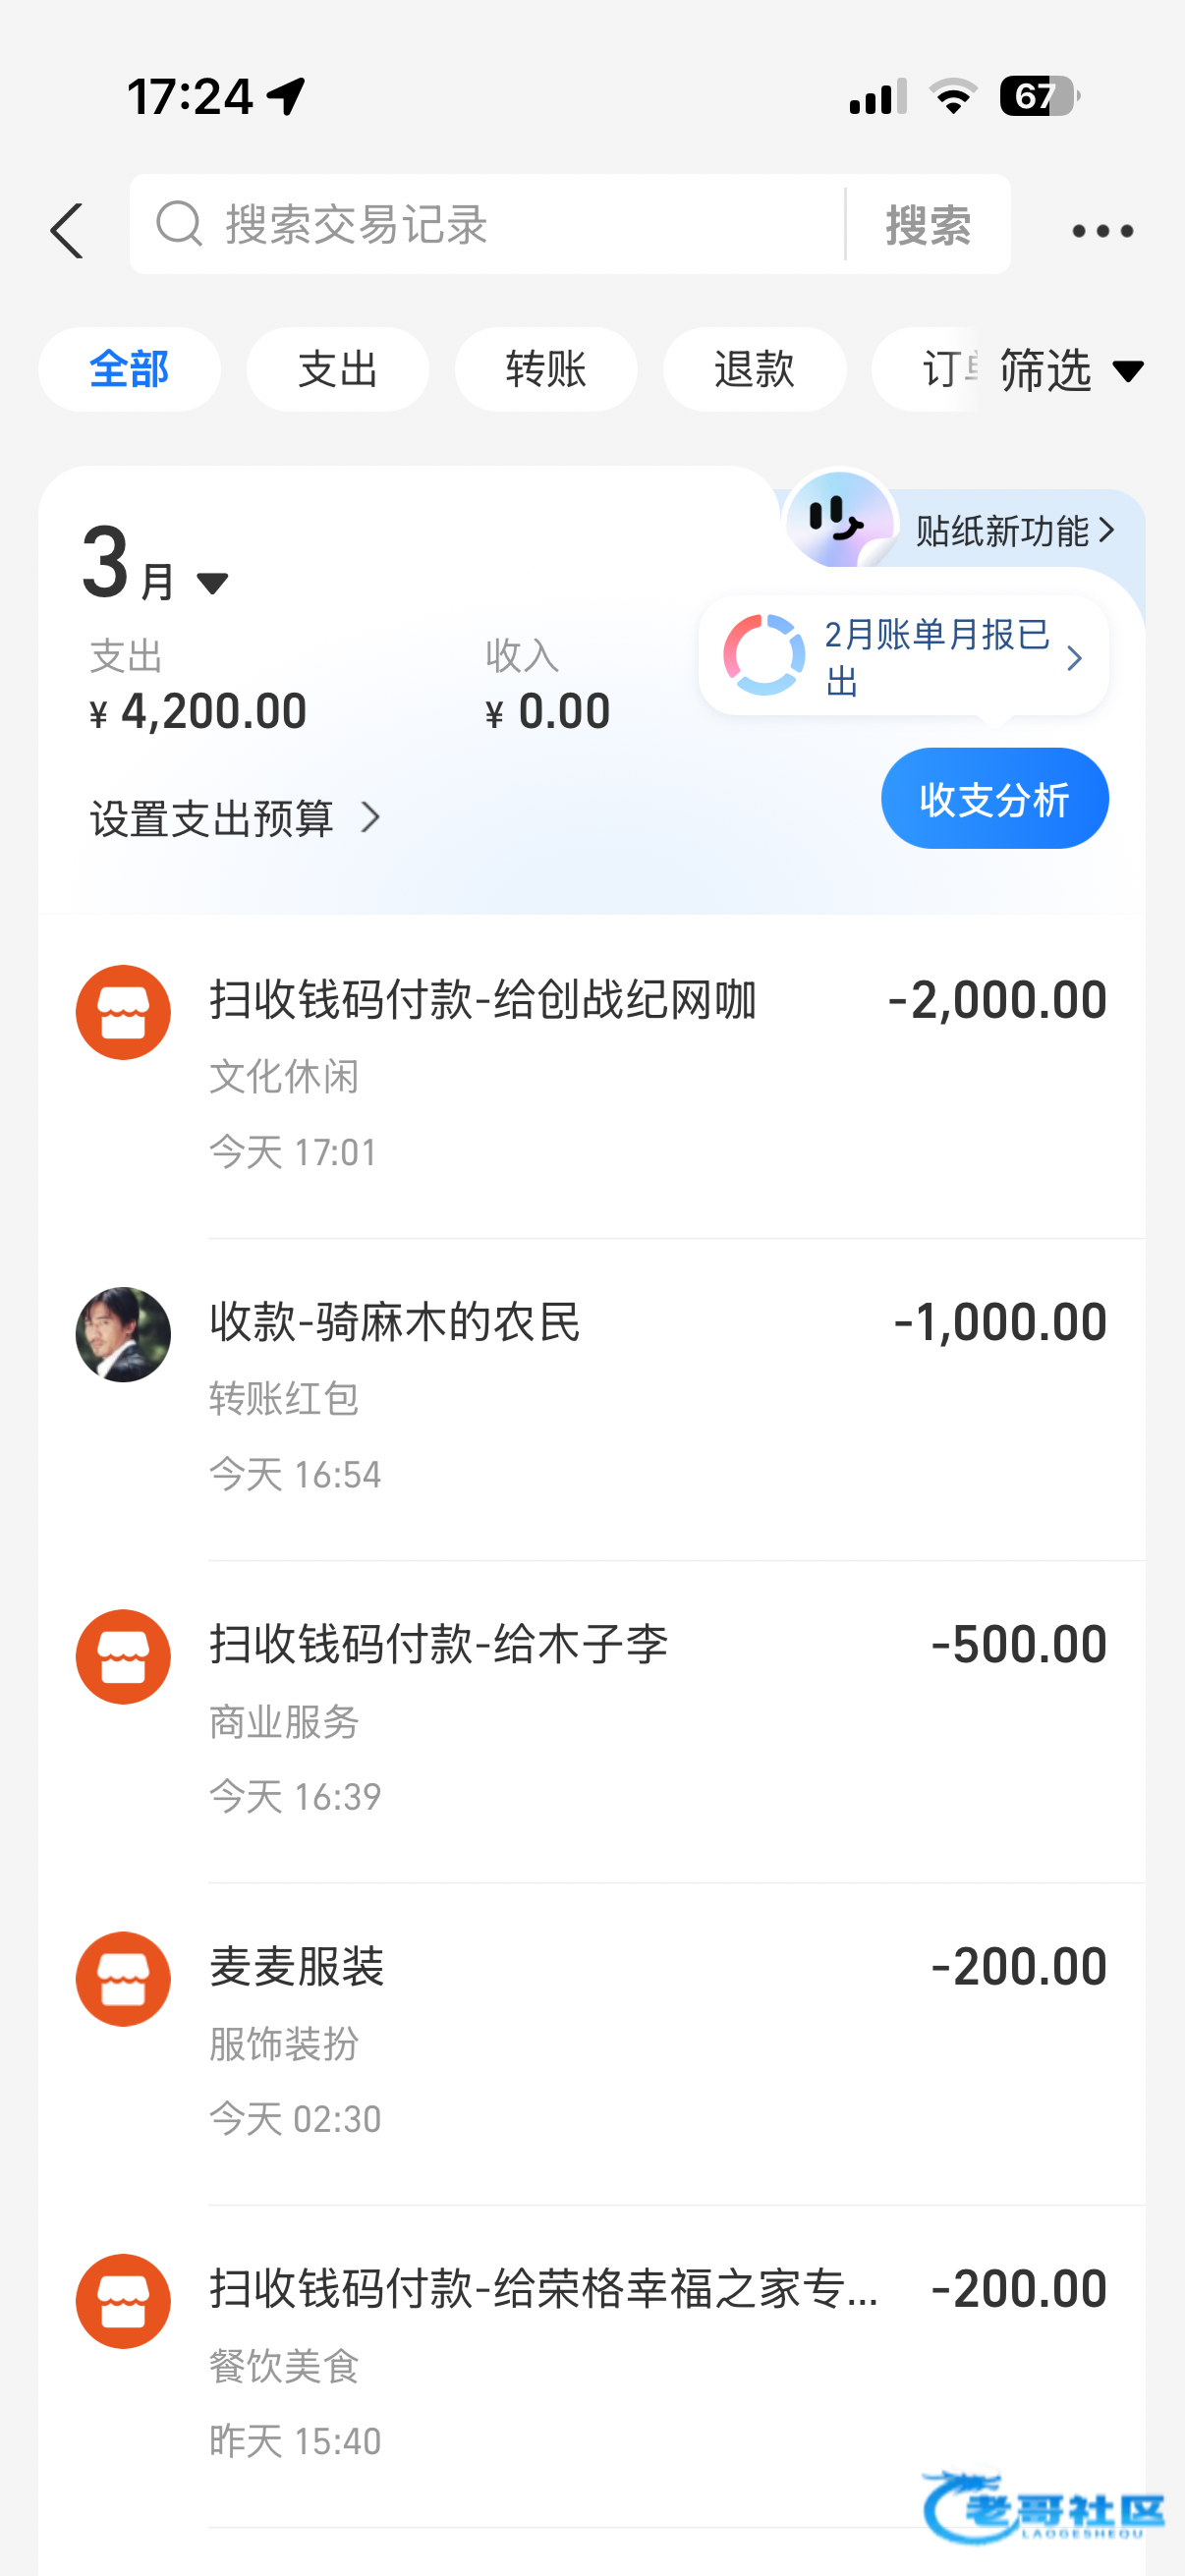Tap the shop icon beside 木子李 payment
Image resolution: width=1185 pixels, height=2576 pixels.
click(123, 1657)
